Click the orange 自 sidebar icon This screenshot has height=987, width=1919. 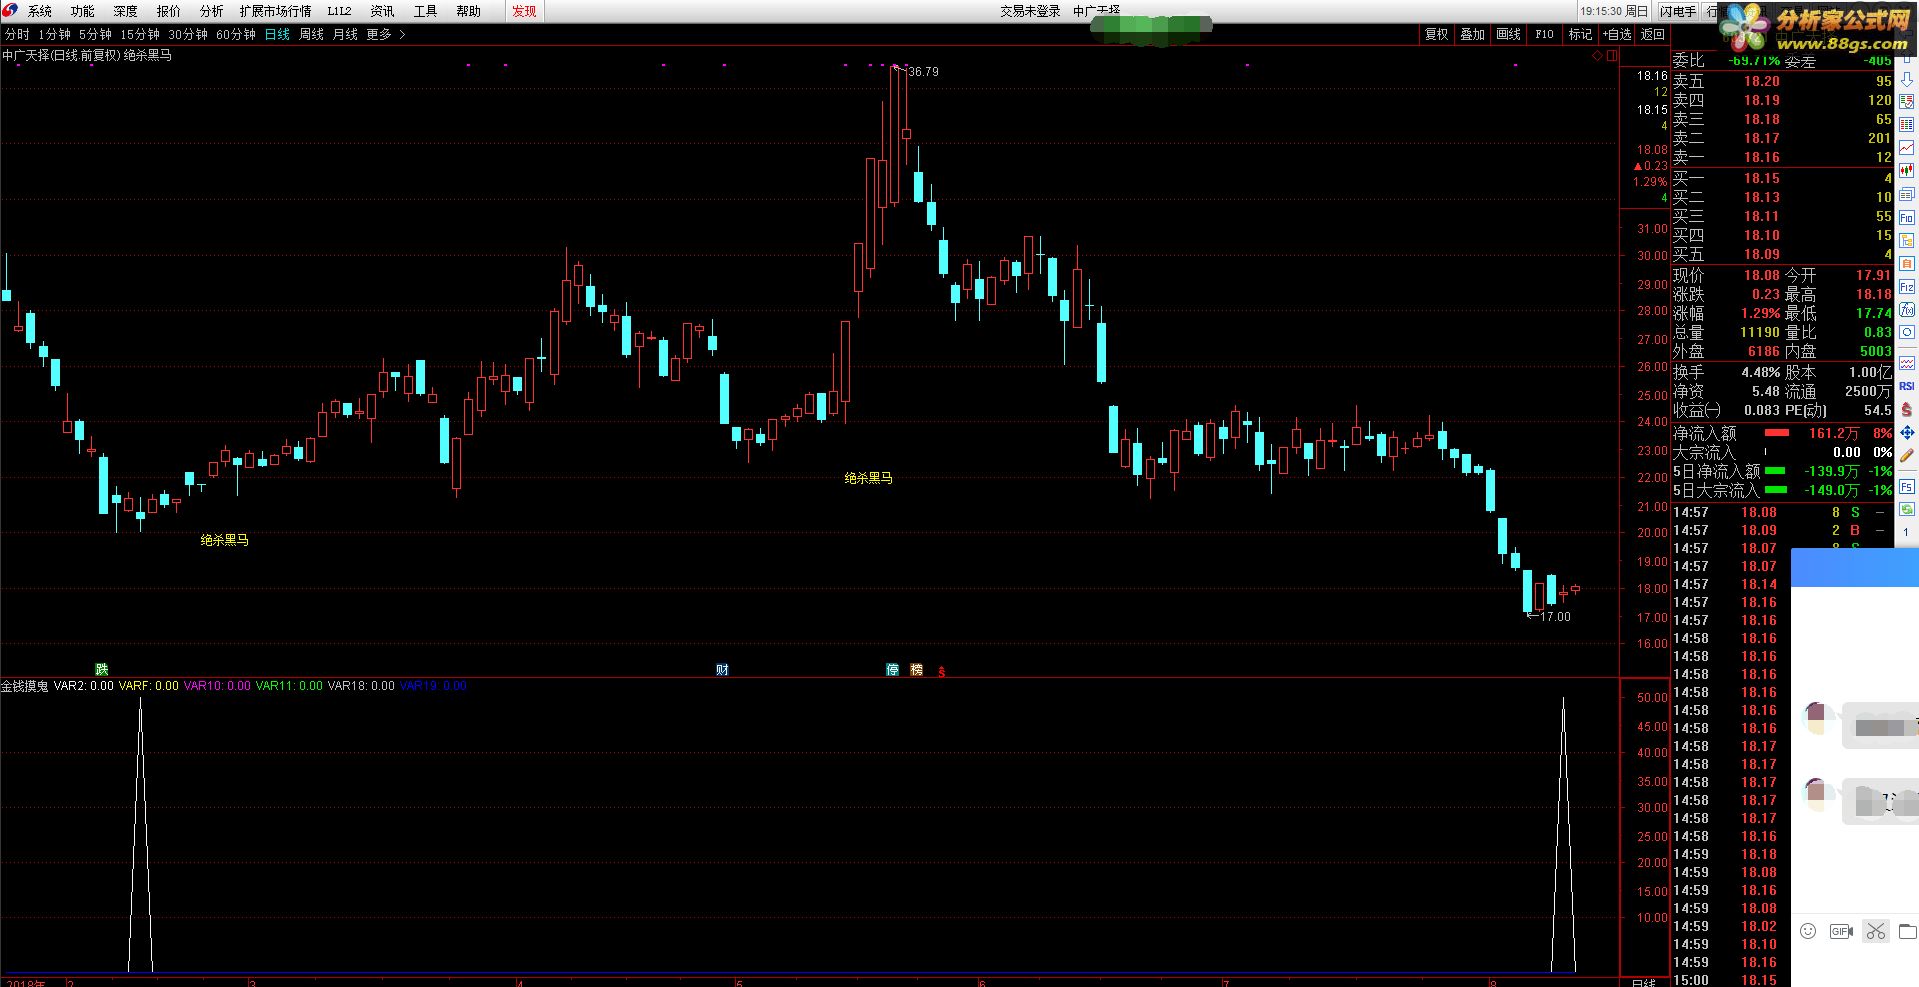[1907, 264]
